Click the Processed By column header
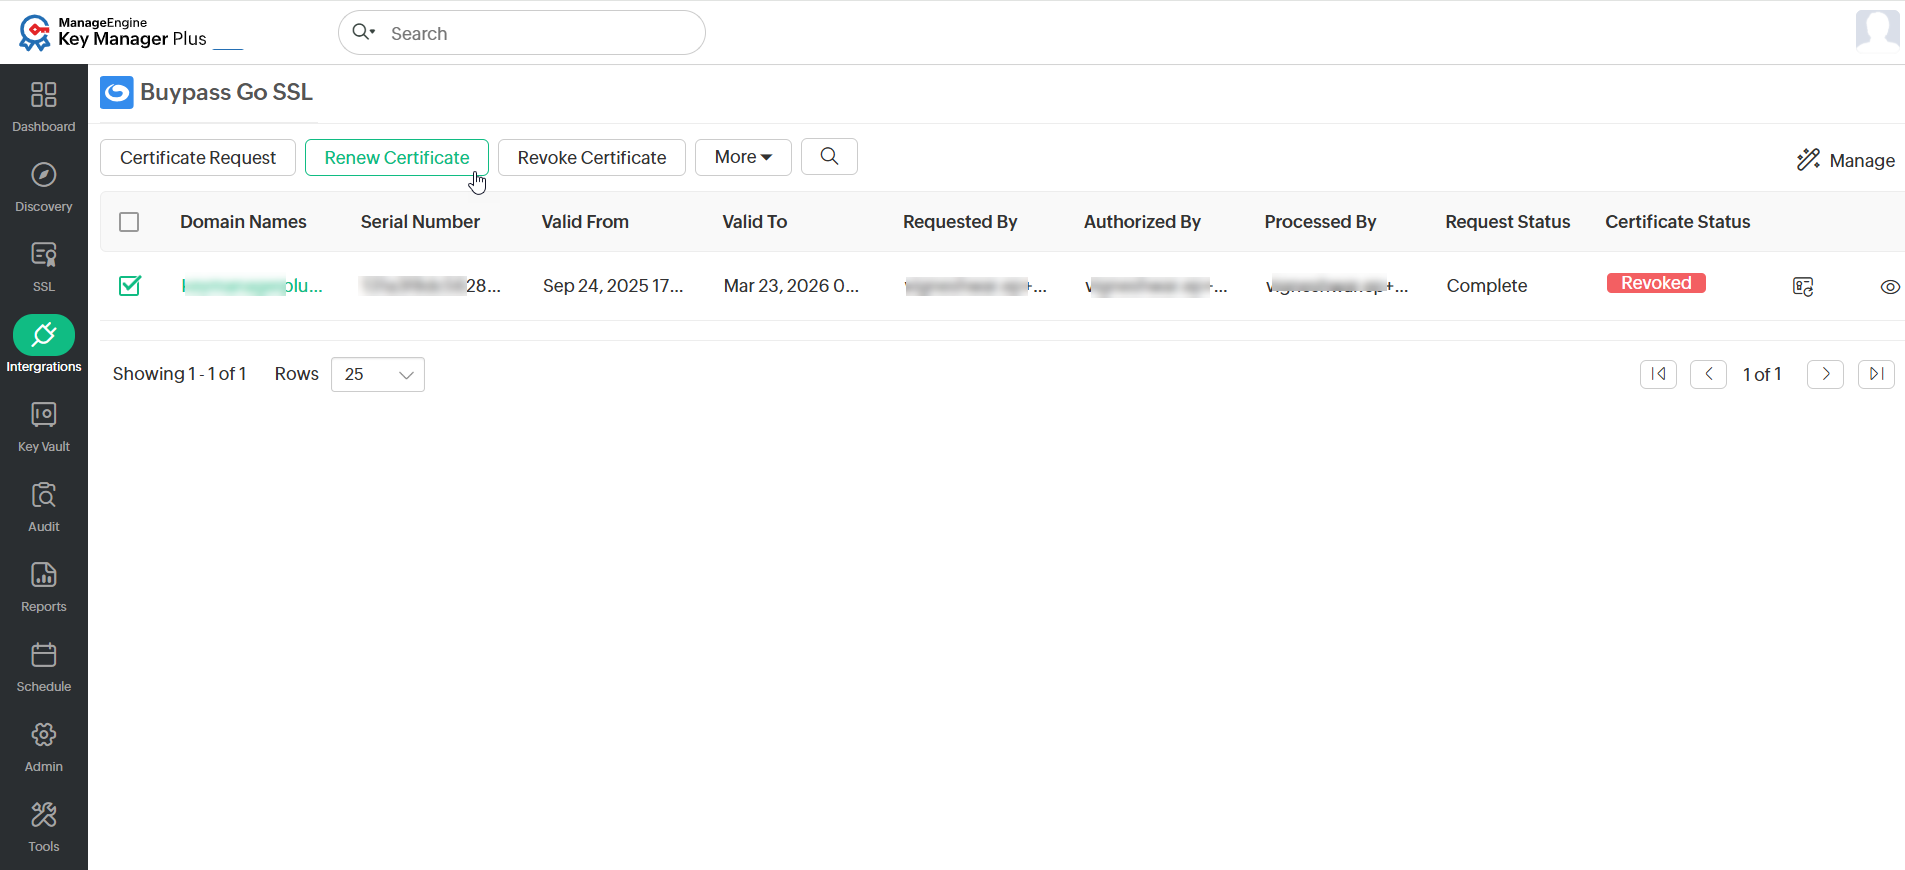The width and height of the screenshot is (1905, 870). pos(1320,222)
